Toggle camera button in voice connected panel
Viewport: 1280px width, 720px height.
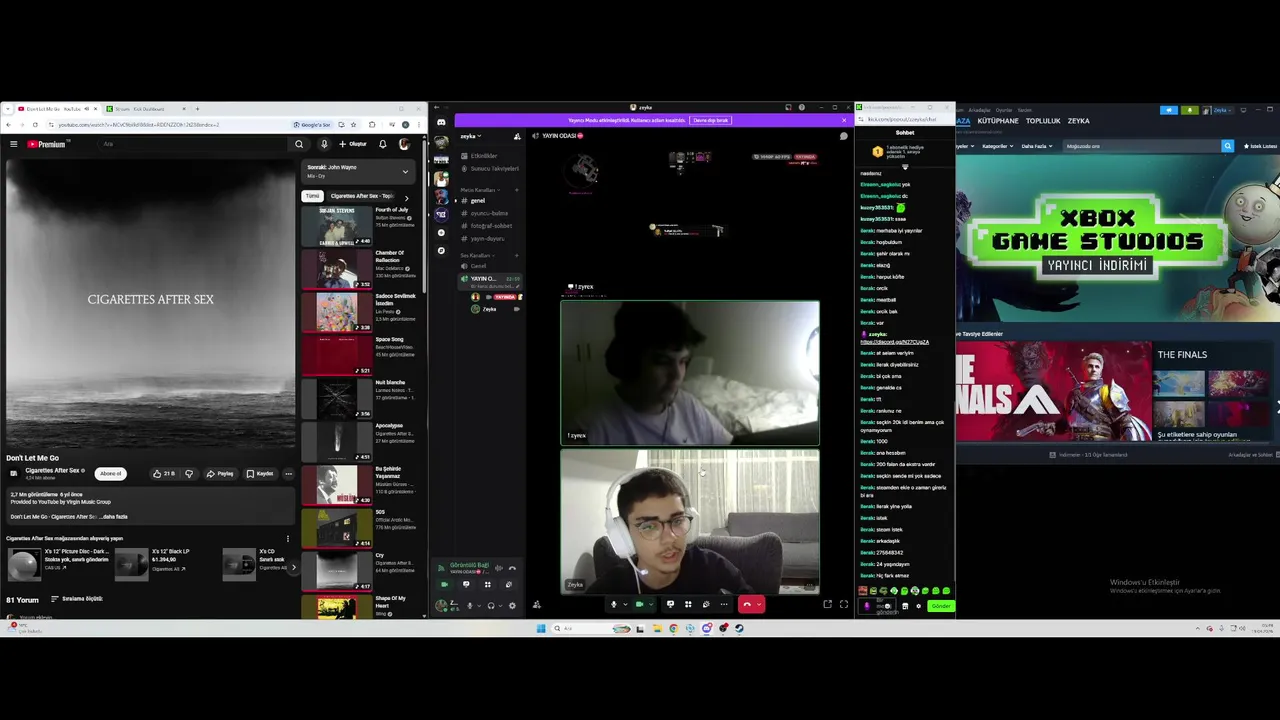tap(444, 584)
